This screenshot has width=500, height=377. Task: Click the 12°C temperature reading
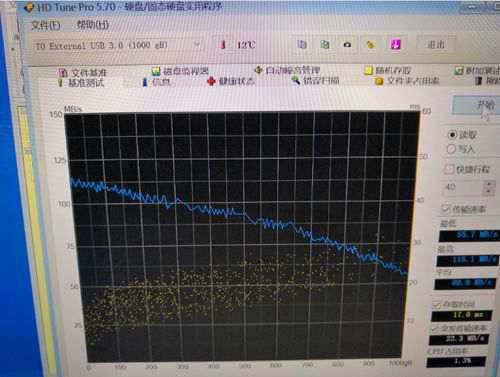pos(246,45)
